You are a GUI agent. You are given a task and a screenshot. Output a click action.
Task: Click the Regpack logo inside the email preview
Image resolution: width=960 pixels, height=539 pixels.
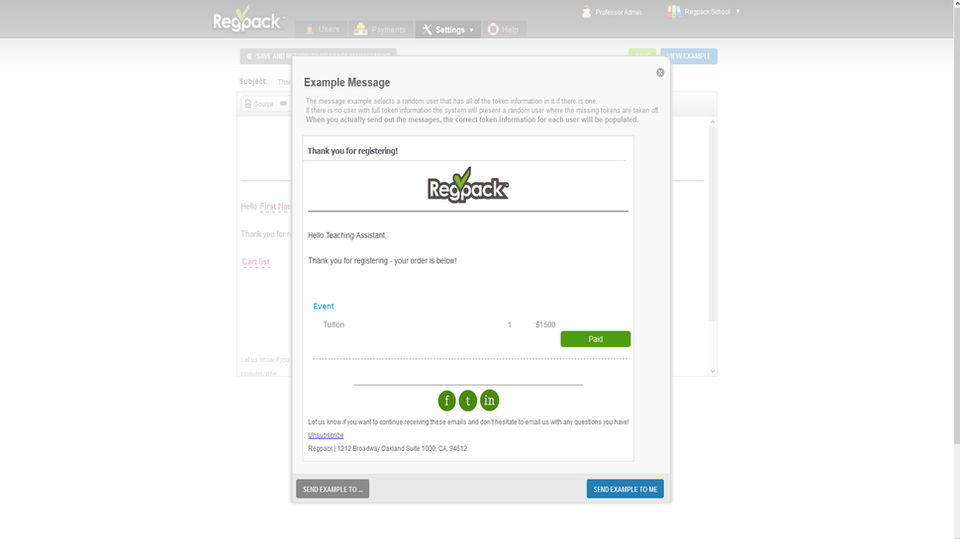coord(468,185)
